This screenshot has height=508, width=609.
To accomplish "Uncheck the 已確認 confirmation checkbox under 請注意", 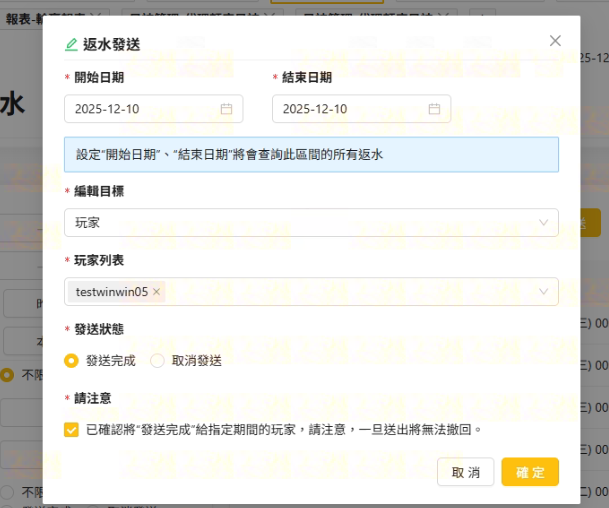I will (71, 429).
